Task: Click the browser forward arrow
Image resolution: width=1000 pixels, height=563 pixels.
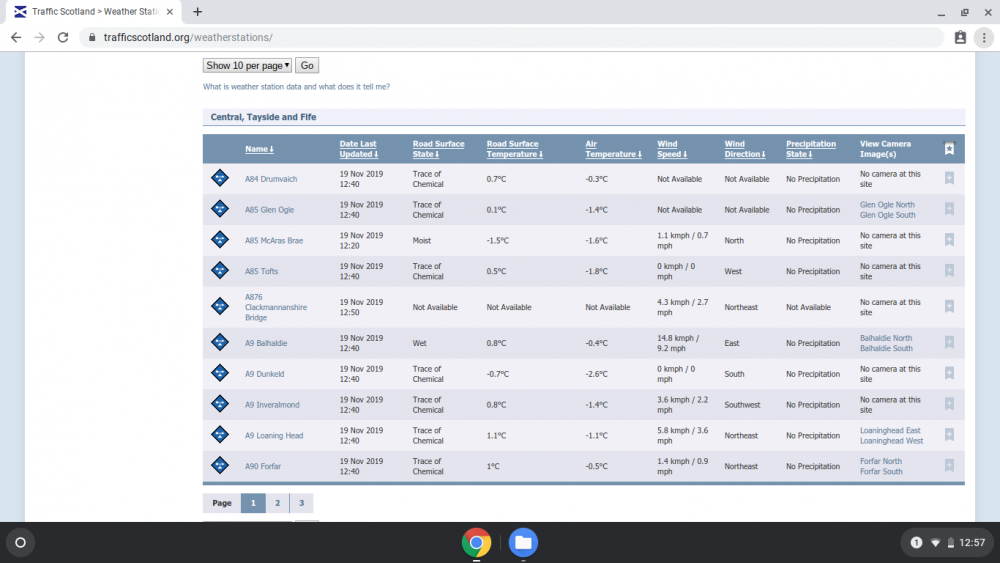Action: point(40,38)
